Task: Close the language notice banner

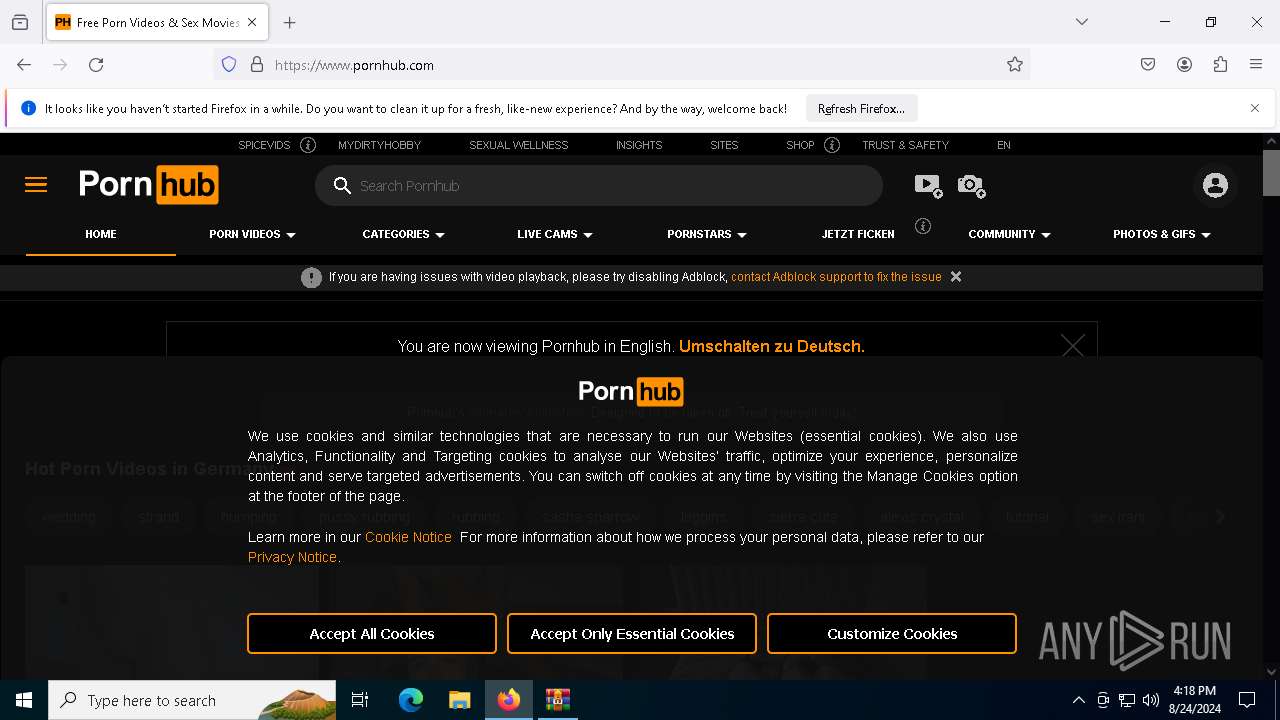Action: 1073,346
